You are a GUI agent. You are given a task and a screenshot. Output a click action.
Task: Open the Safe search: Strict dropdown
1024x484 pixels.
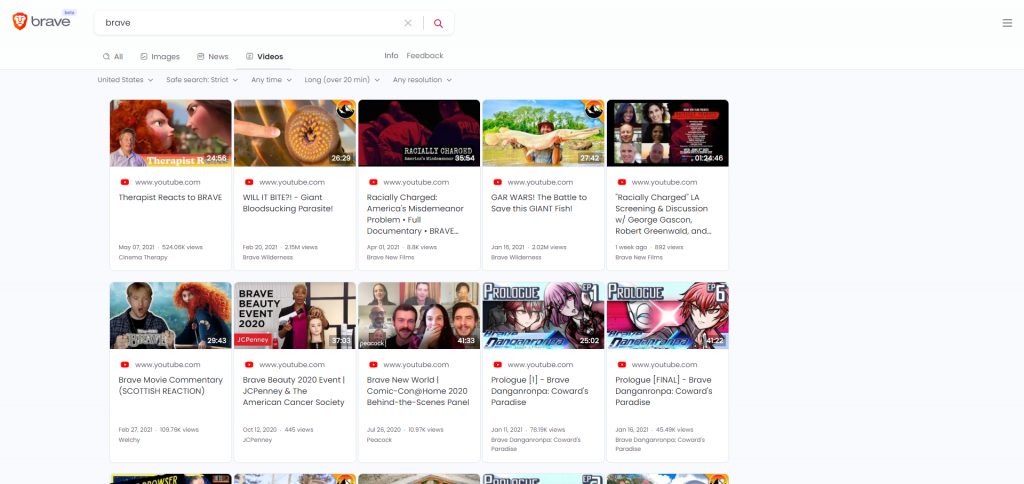(x=203, y=80)
